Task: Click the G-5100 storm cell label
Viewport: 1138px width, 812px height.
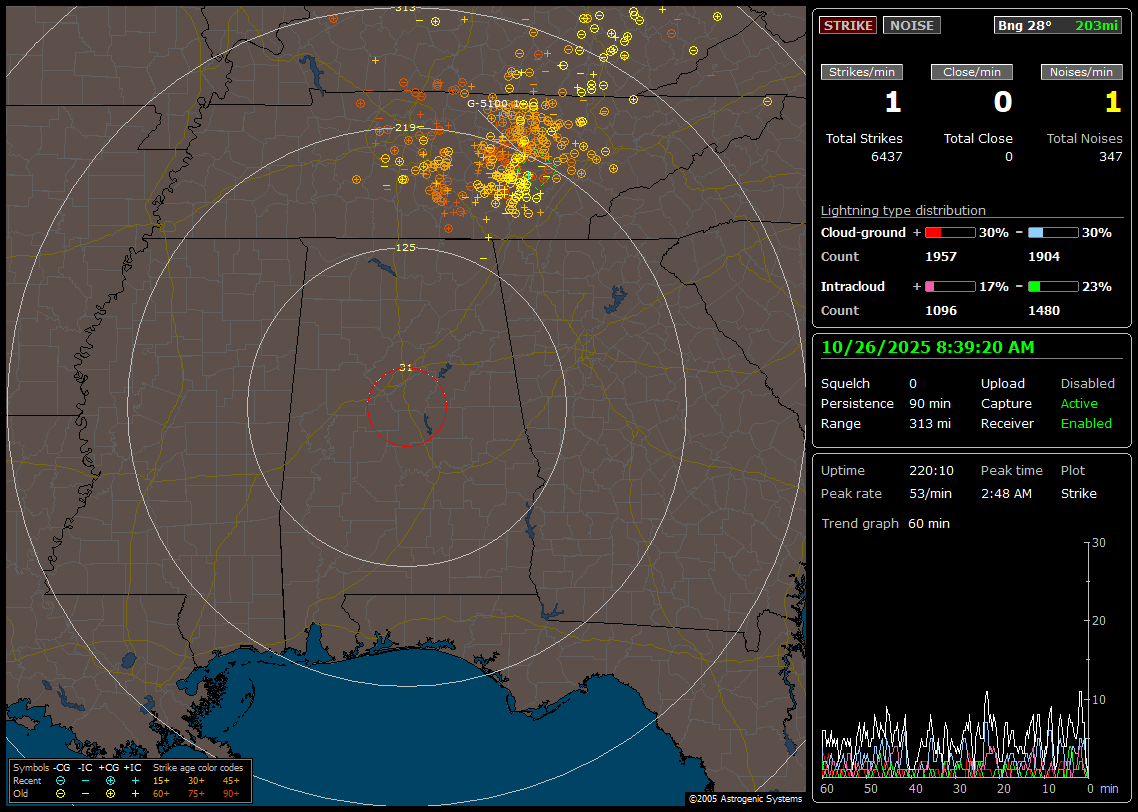Action: click(491, 103)
